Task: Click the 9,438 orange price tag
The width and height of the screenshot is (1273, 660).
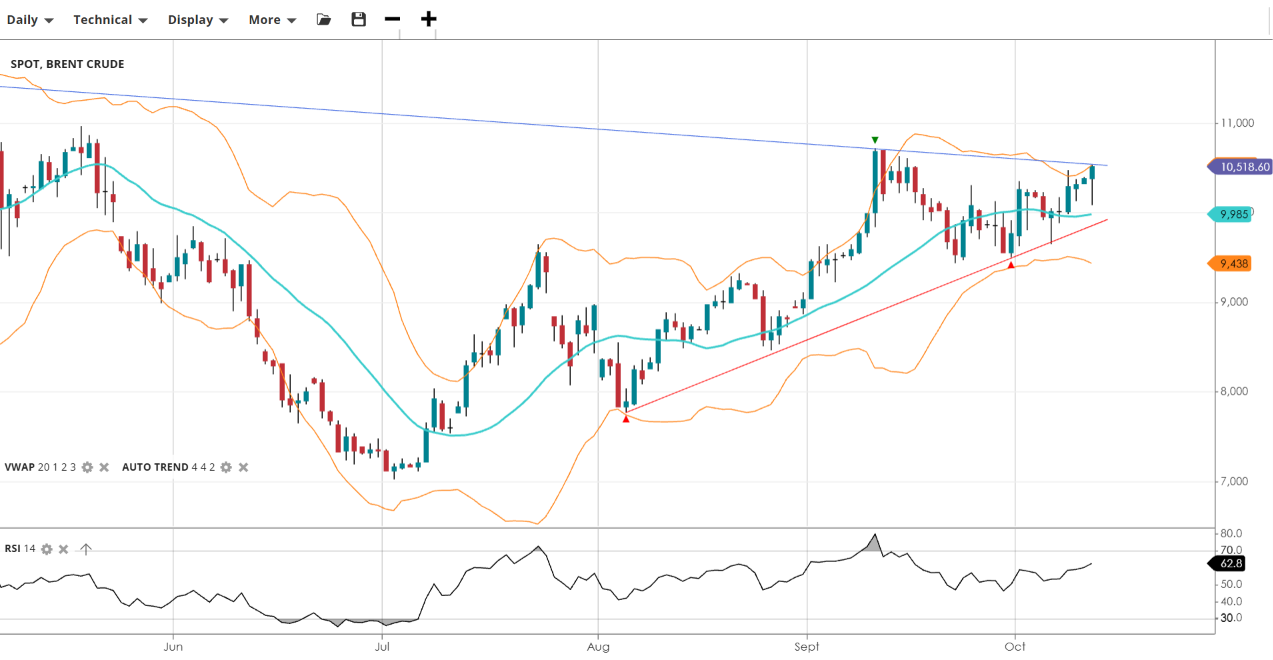Action: click(1230, 264)
